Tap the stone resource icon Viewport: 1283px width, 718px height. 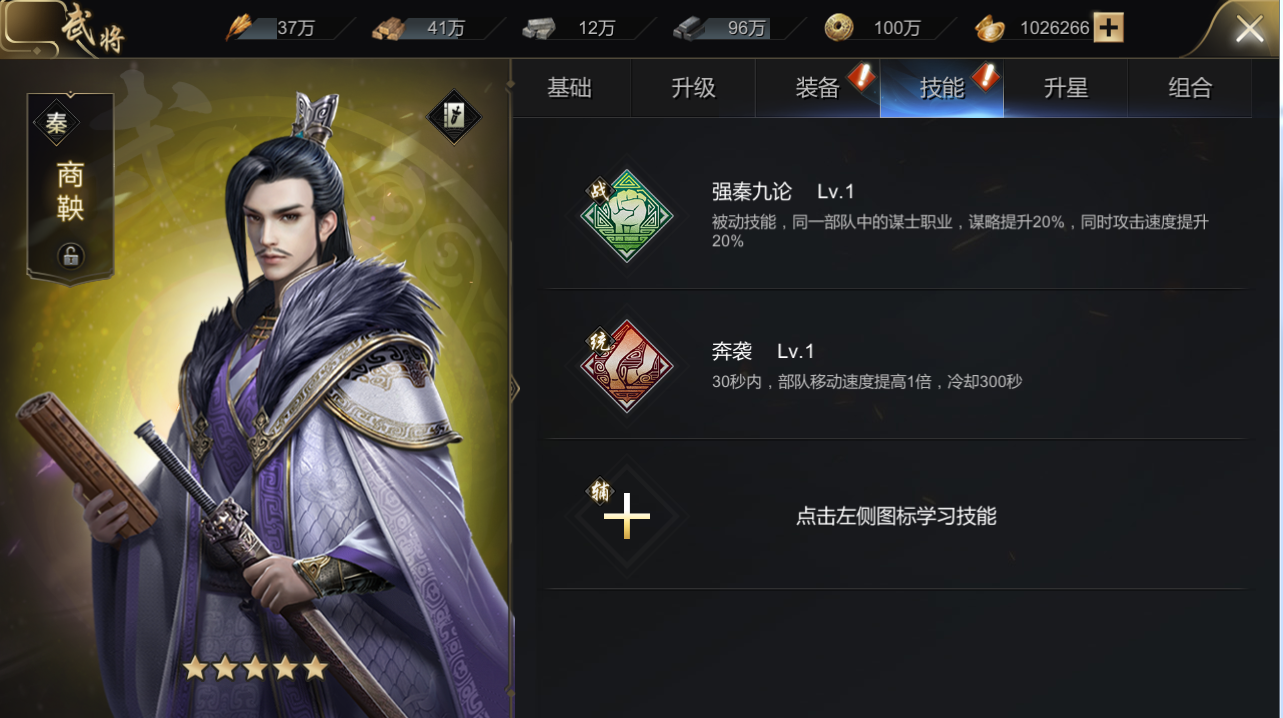tap(538, 29)
